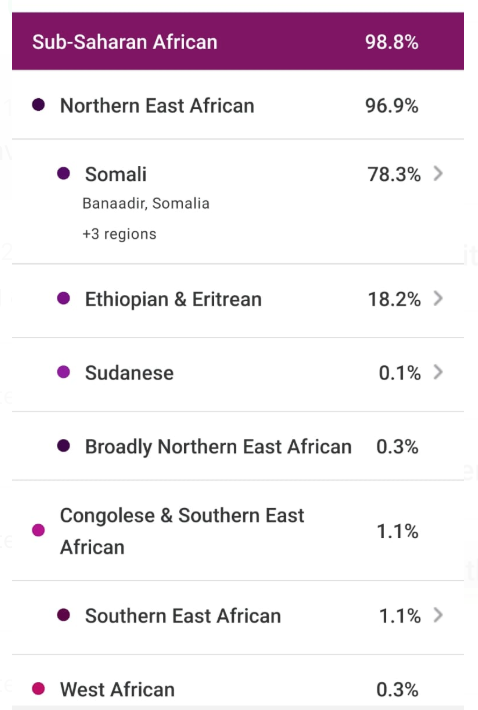
Task: Click the '+3 regions' link under Somali
Action: (x=120, y=234)
